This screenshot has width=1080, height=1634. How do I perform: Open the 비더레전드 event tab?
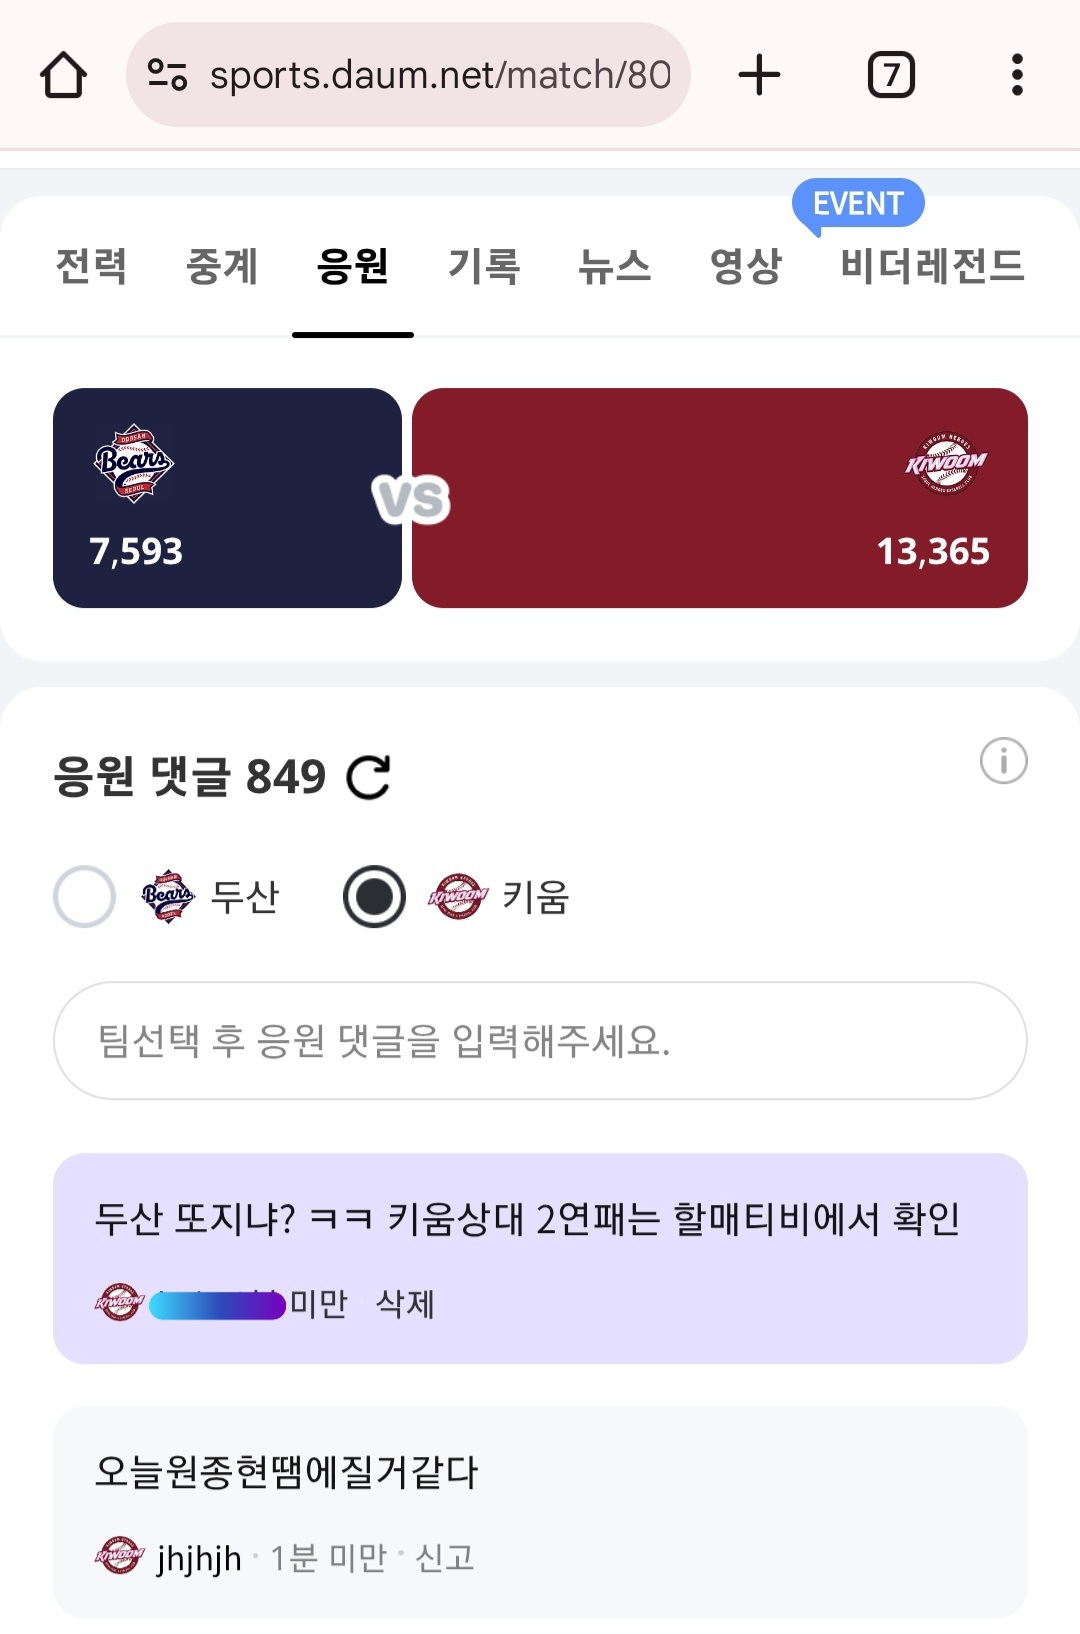click(x=932, y=266)
